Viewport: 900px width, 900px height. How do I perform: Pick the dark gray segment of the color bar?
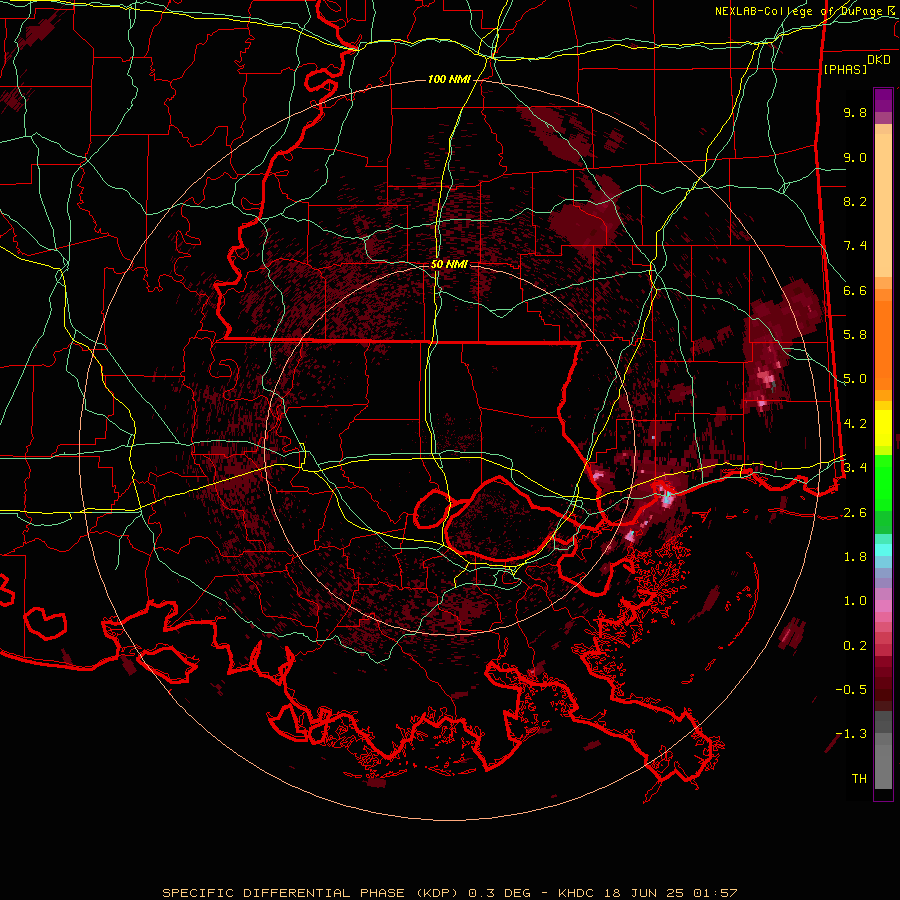click(883, 721)
